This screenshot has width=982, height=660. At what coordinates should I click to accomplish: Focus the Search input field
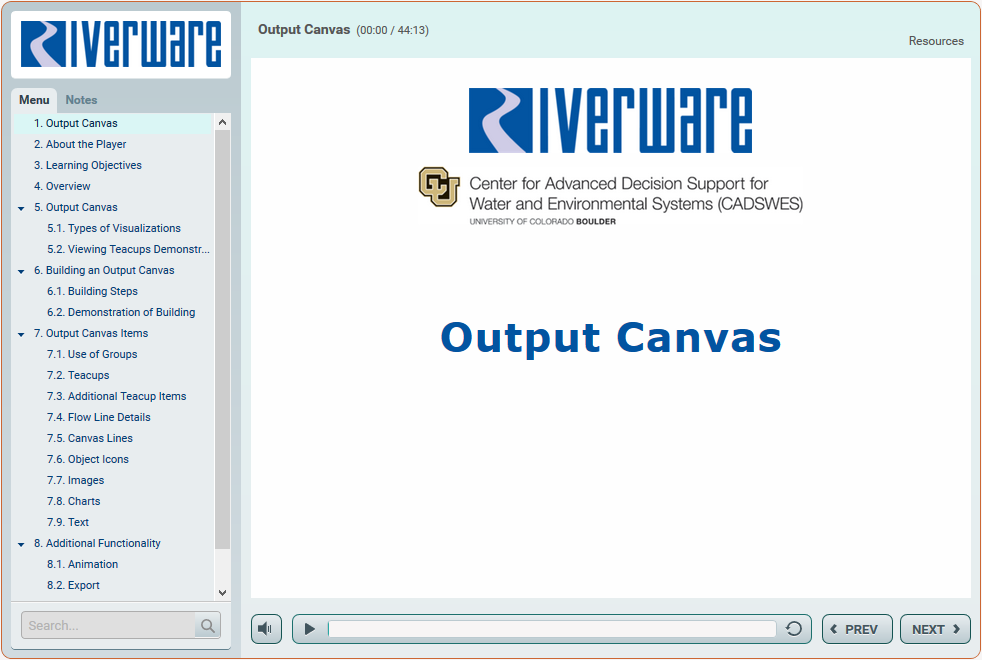(x=108, y=625)
